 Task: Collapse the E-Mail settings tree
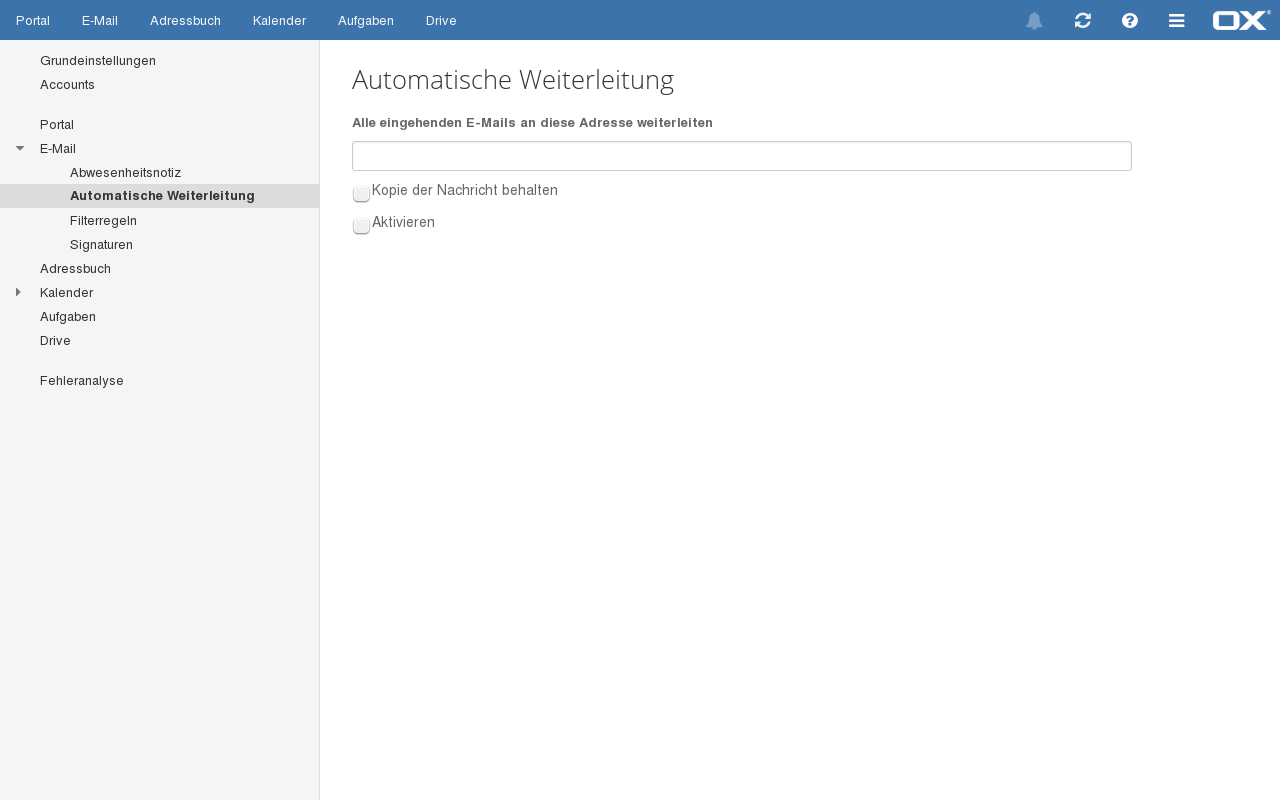click(19, 148)
